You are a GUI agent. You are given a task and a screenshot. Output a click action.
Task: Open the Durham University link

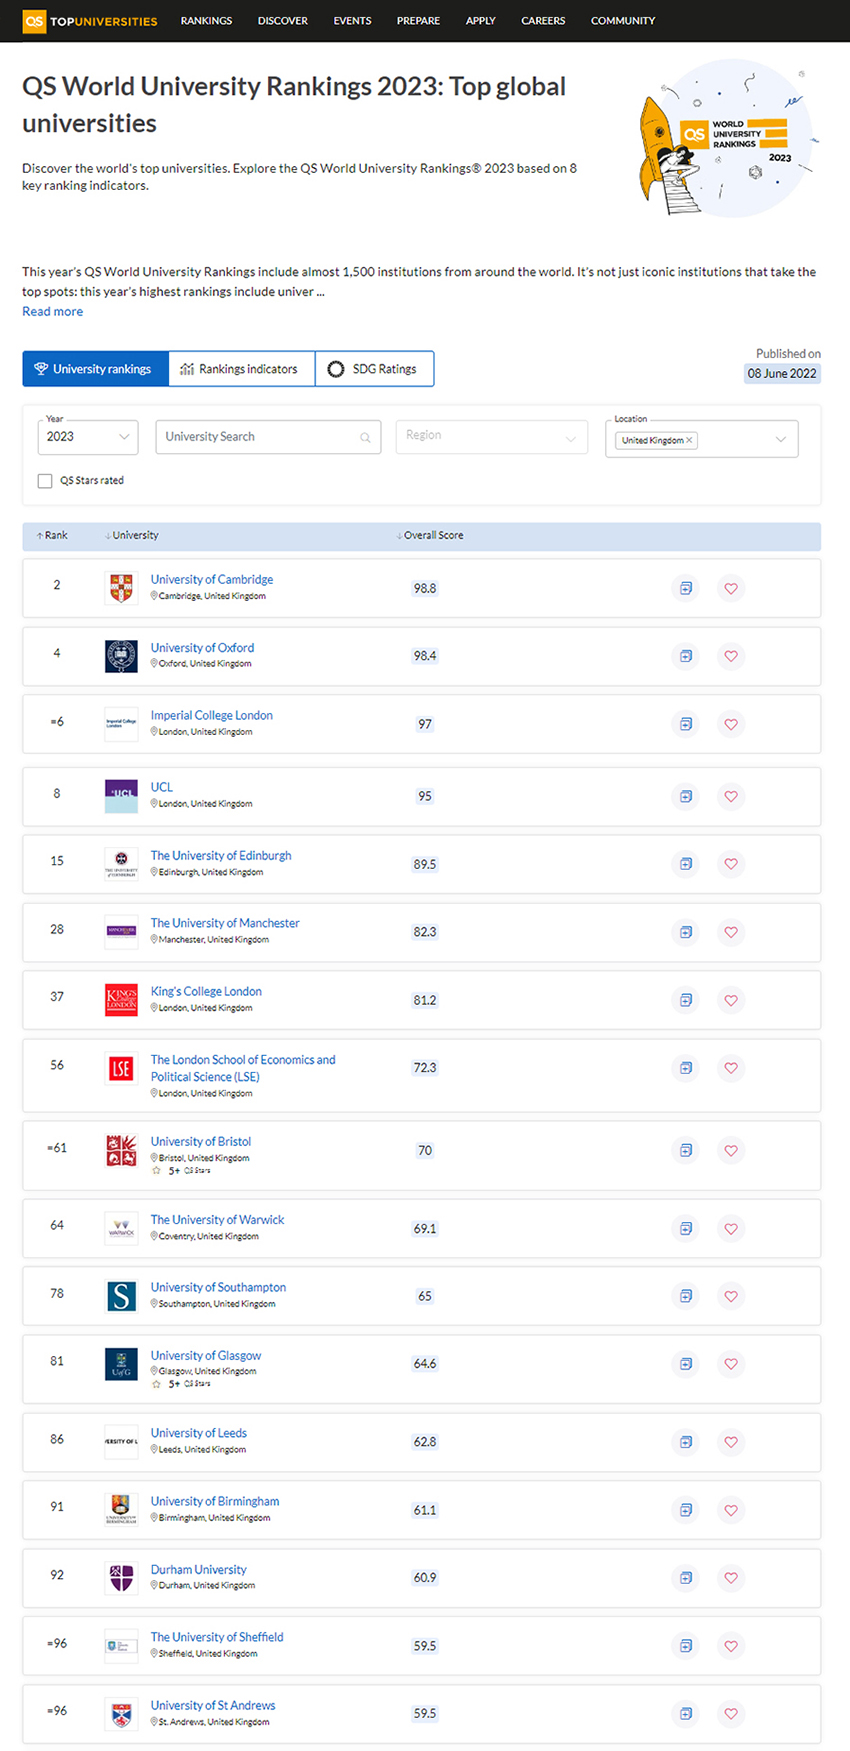point(198,1569)
